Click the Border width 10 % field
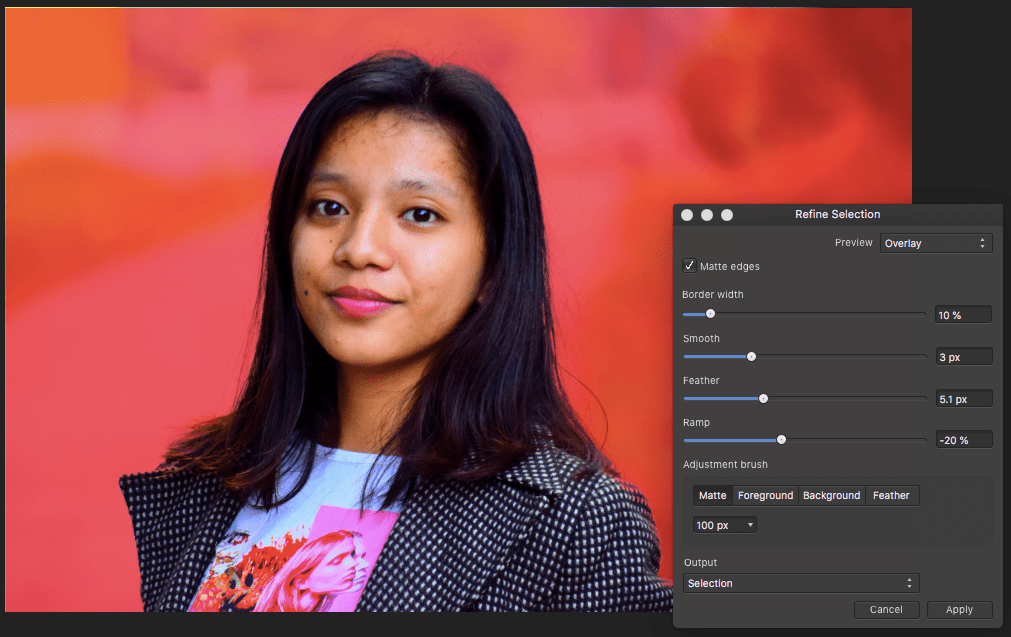 (962, 315)
